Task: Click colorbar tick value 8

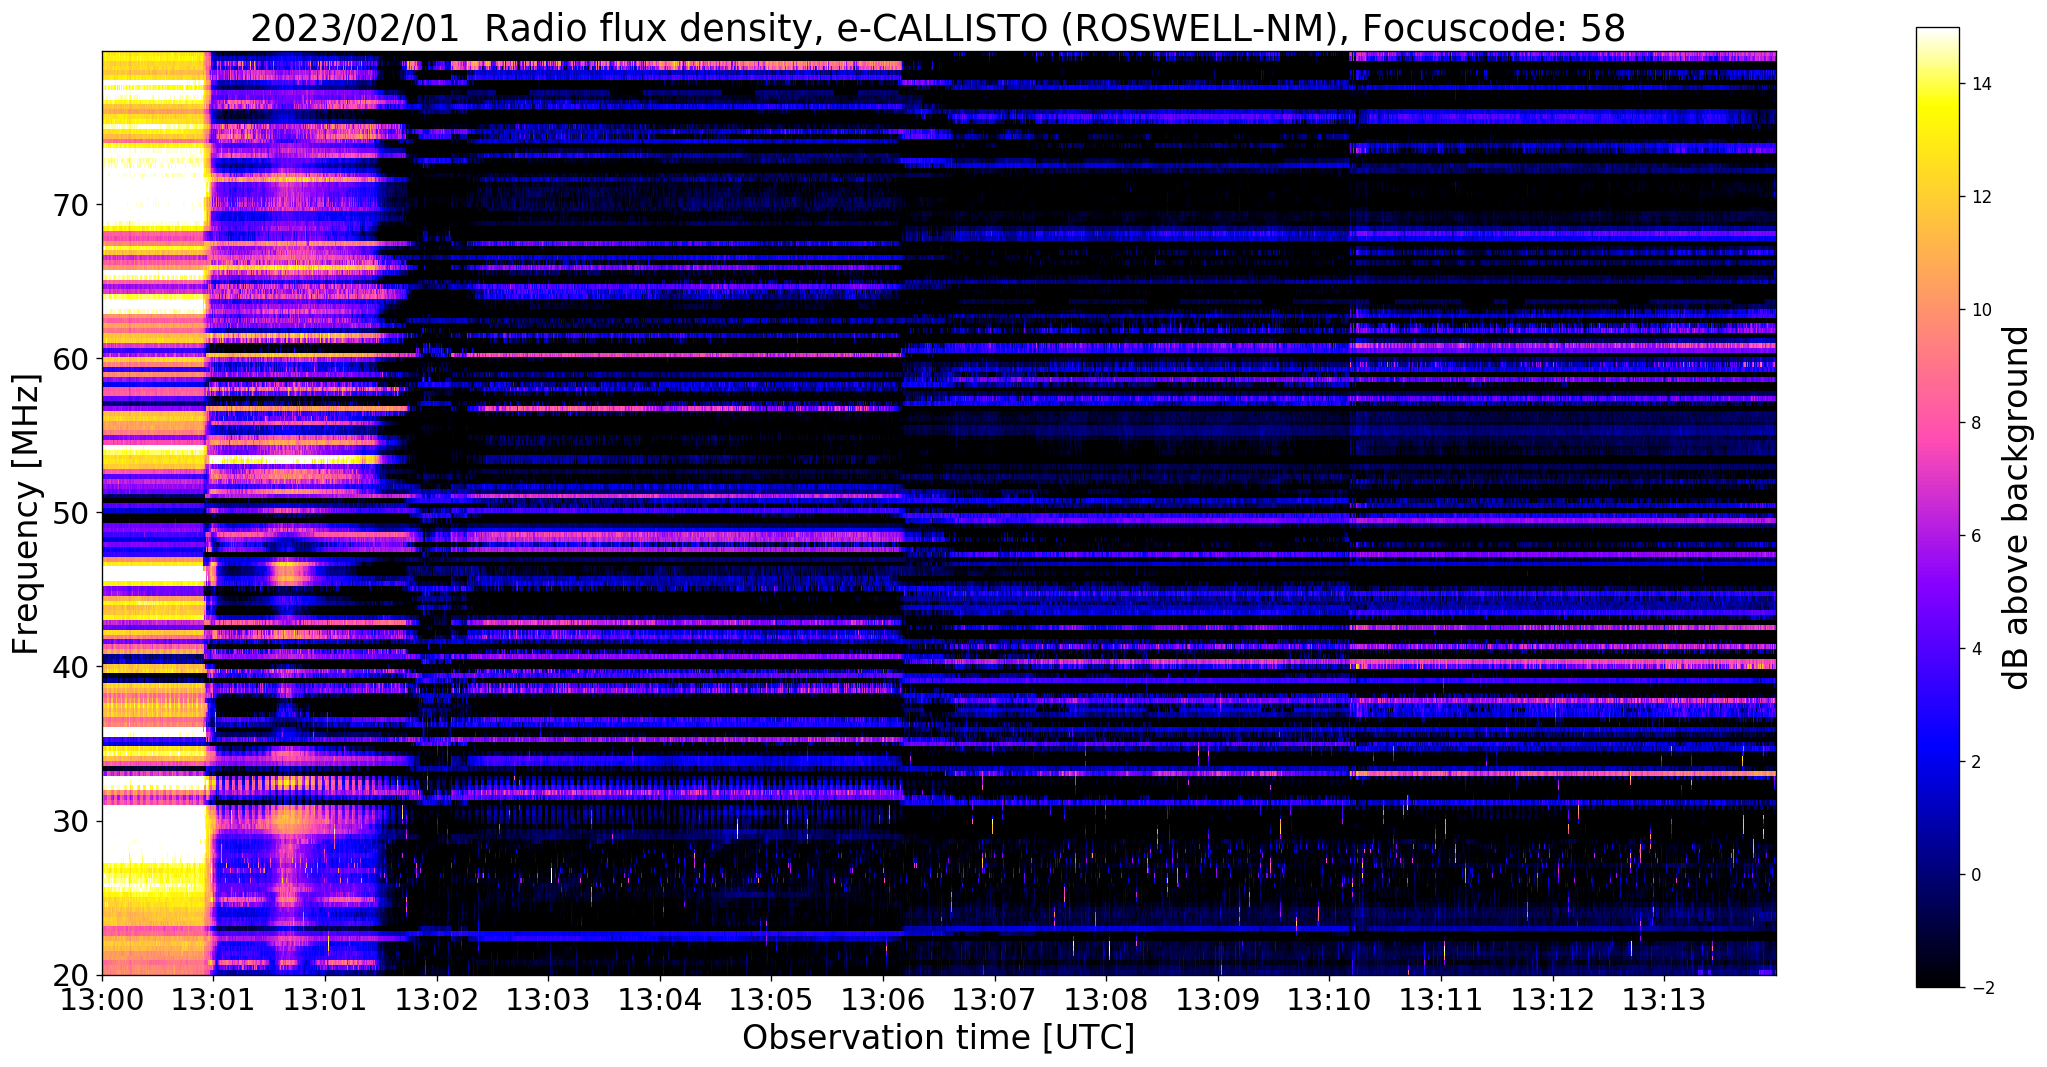Action: (x=1975, y=423)
